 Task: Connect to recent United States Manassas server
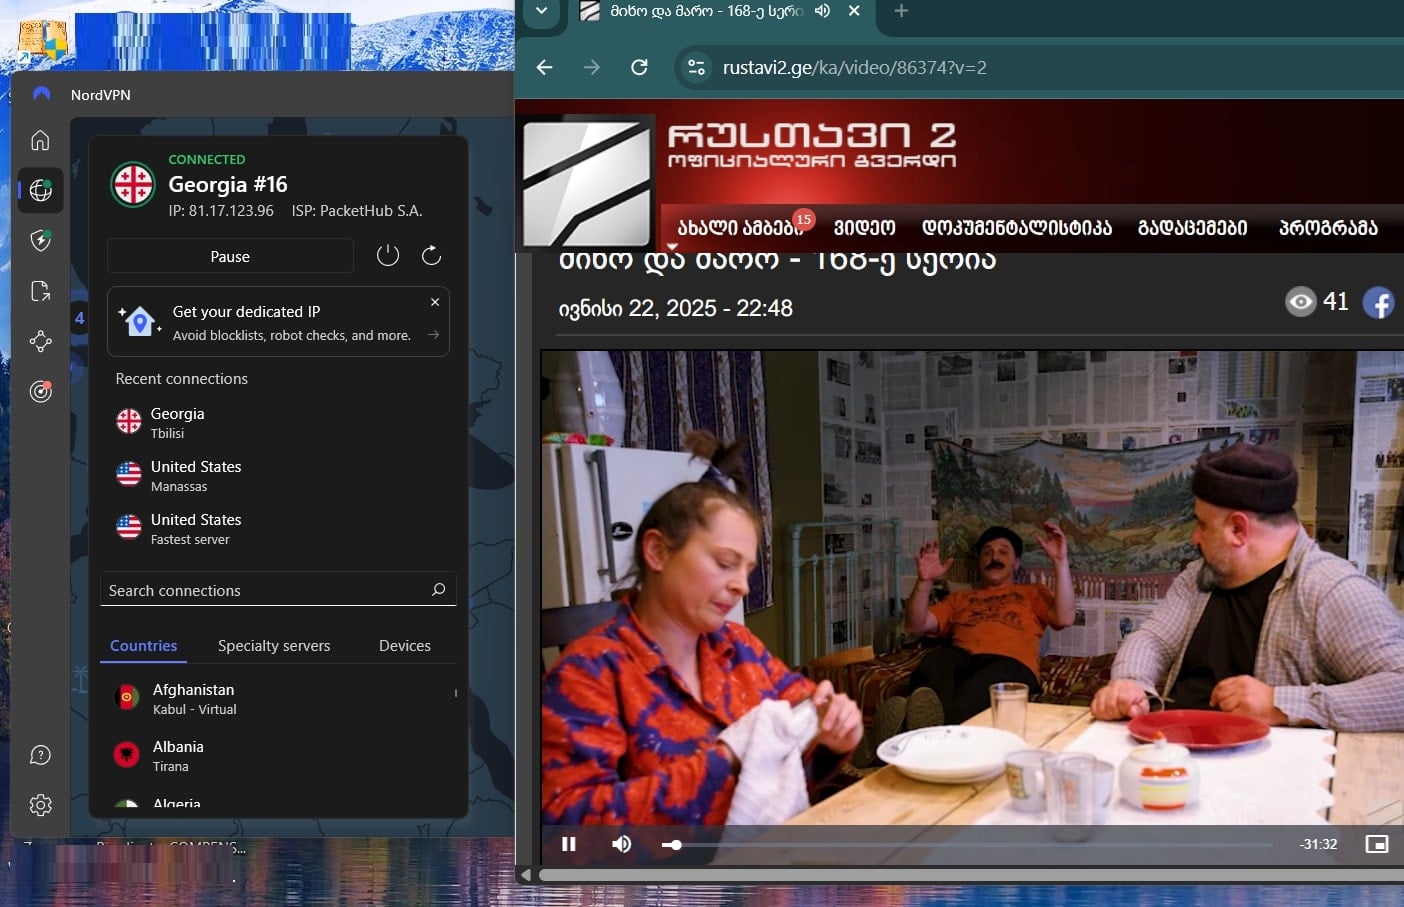click(x=196, y=475)
